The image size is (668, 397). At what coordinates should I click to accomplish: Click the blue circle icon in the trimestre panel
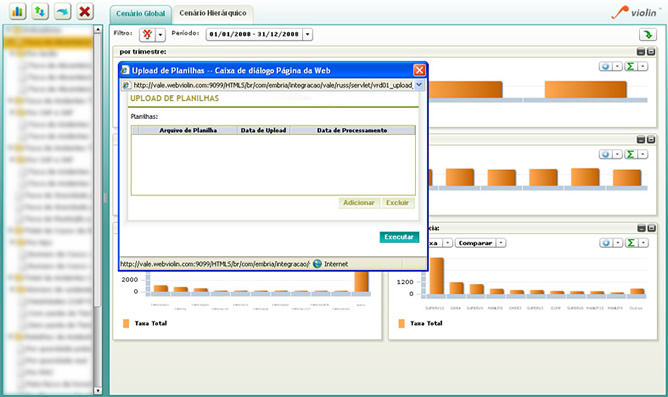coord(605,66)
